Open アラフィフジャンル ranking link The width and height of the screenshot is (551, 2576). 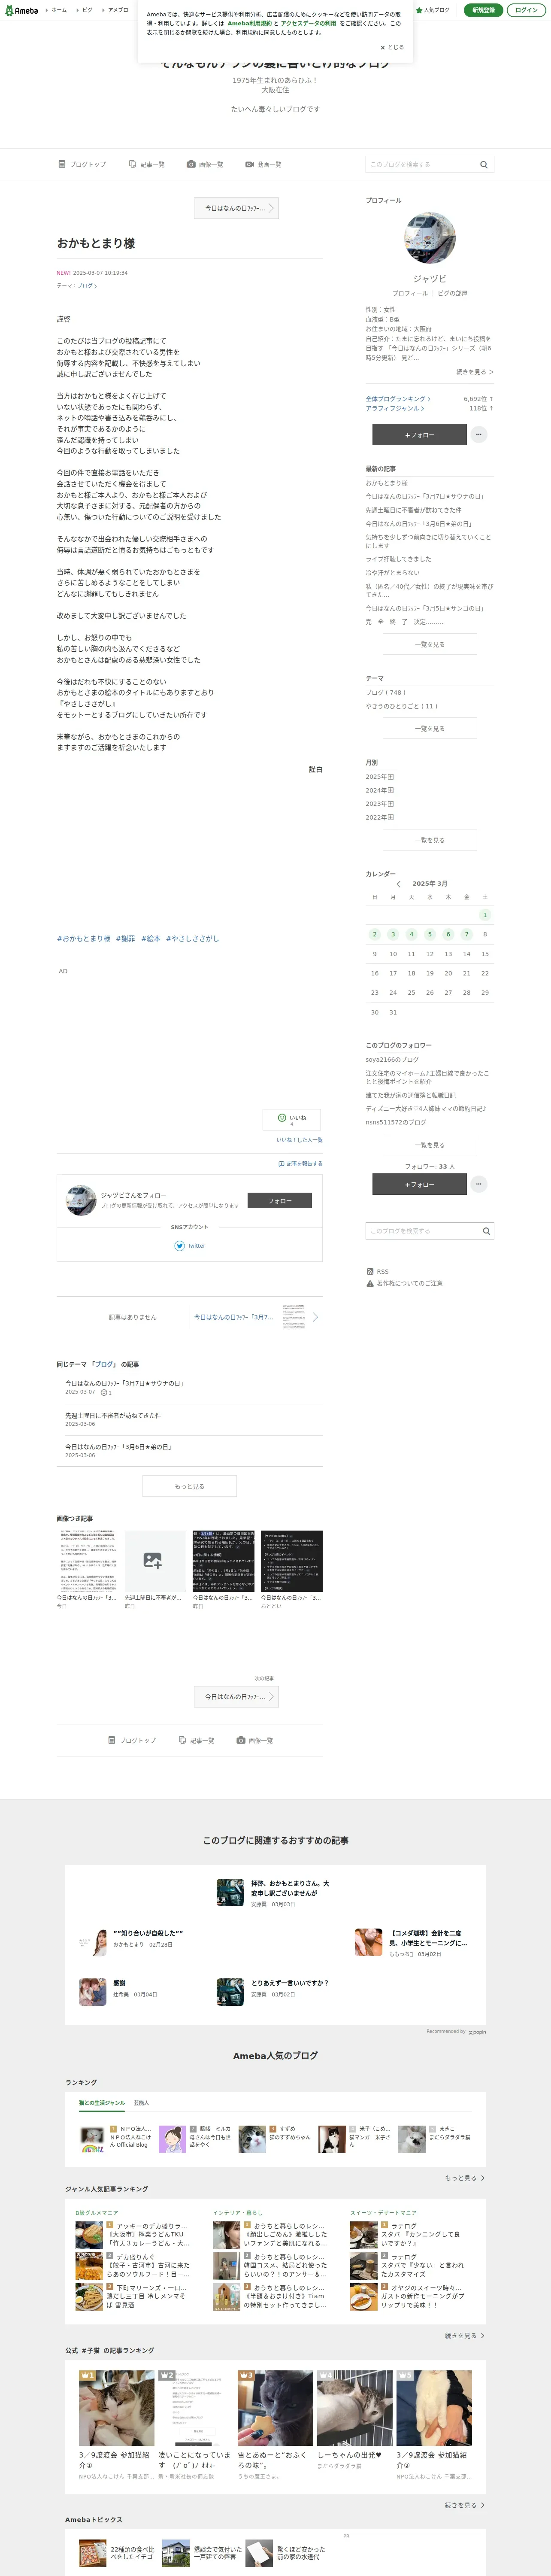(394, 408)
